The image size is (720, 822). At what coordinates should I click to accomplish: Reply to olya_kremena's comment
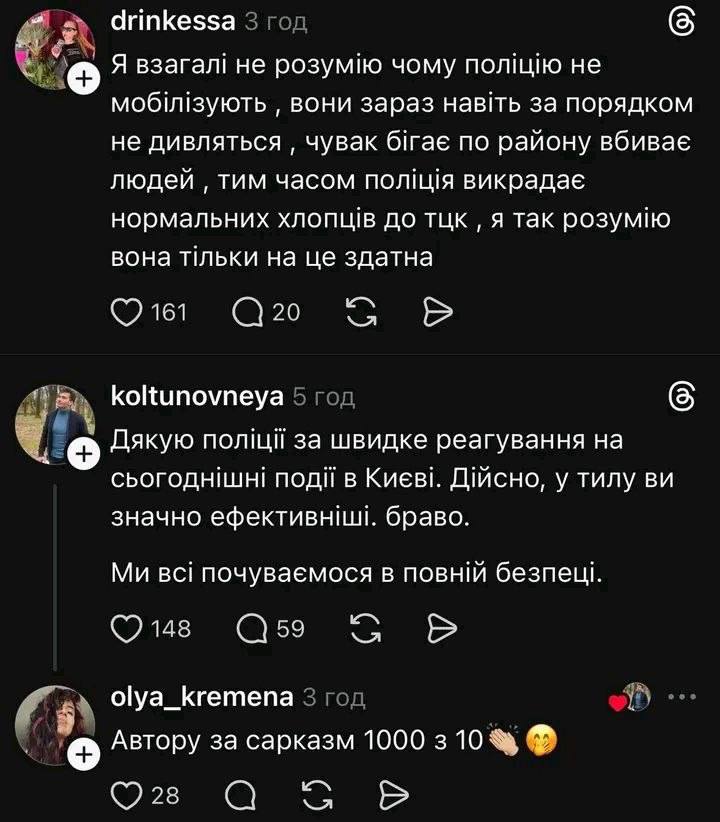[x=240, y=794]
